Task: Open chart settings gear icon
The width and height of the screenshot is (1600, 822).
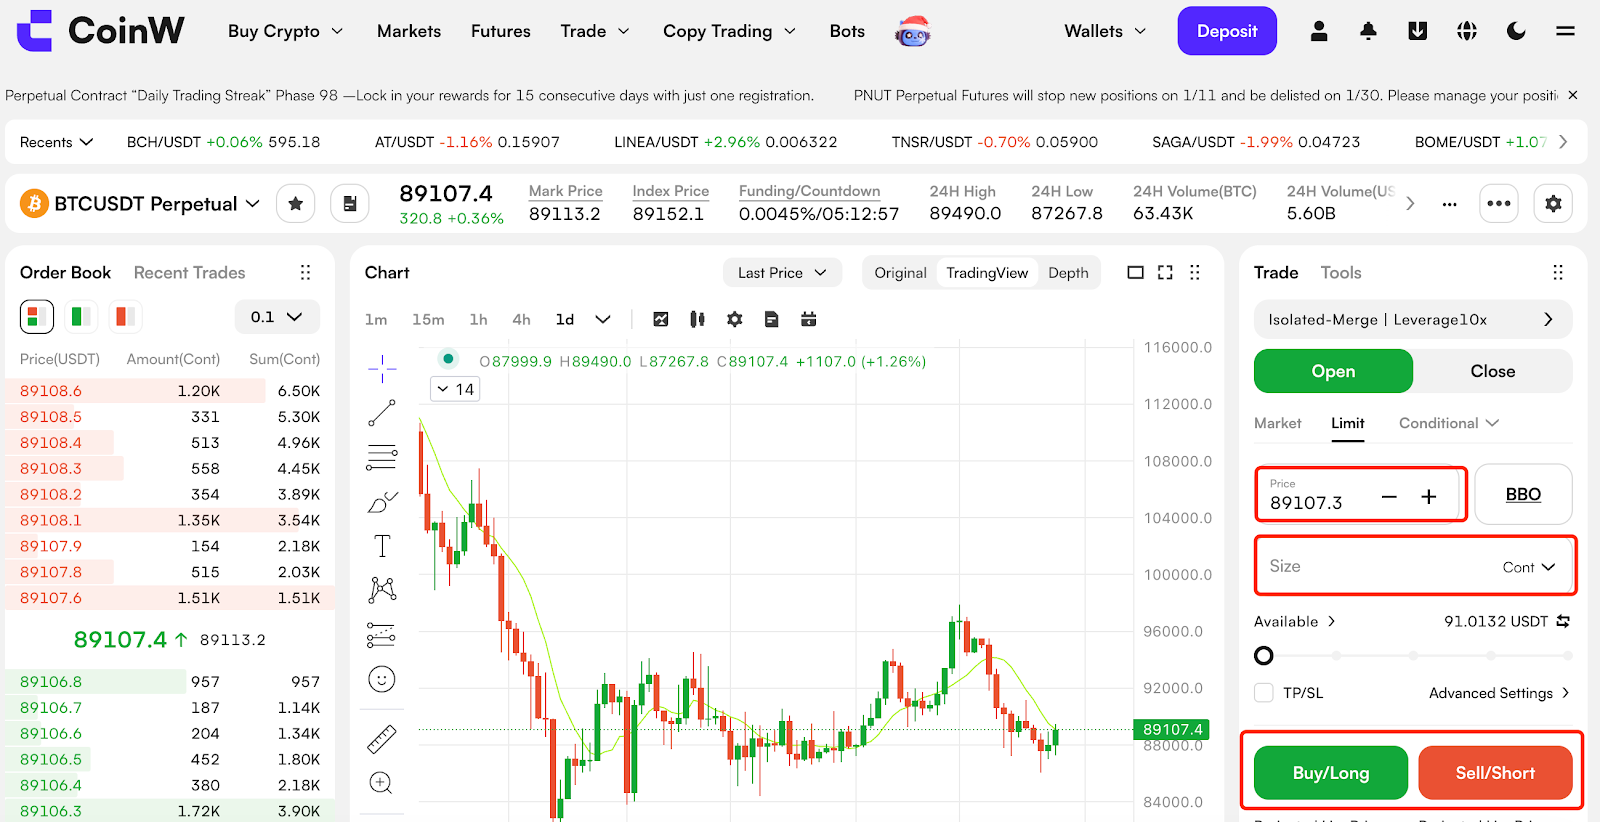Action: 735,319
